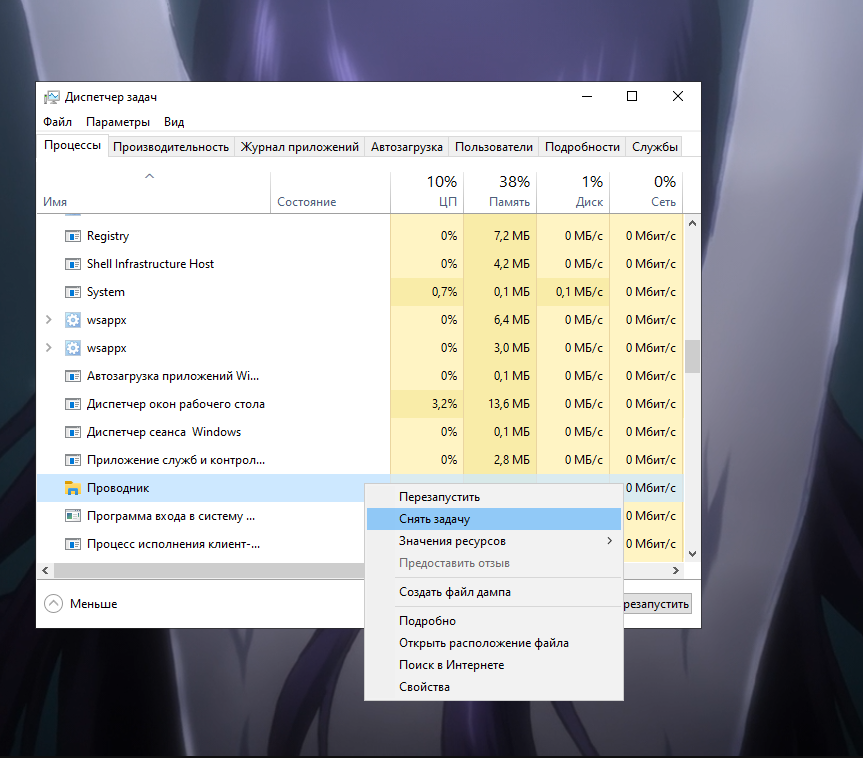Open the Вид menu

[x=174, y=122]
